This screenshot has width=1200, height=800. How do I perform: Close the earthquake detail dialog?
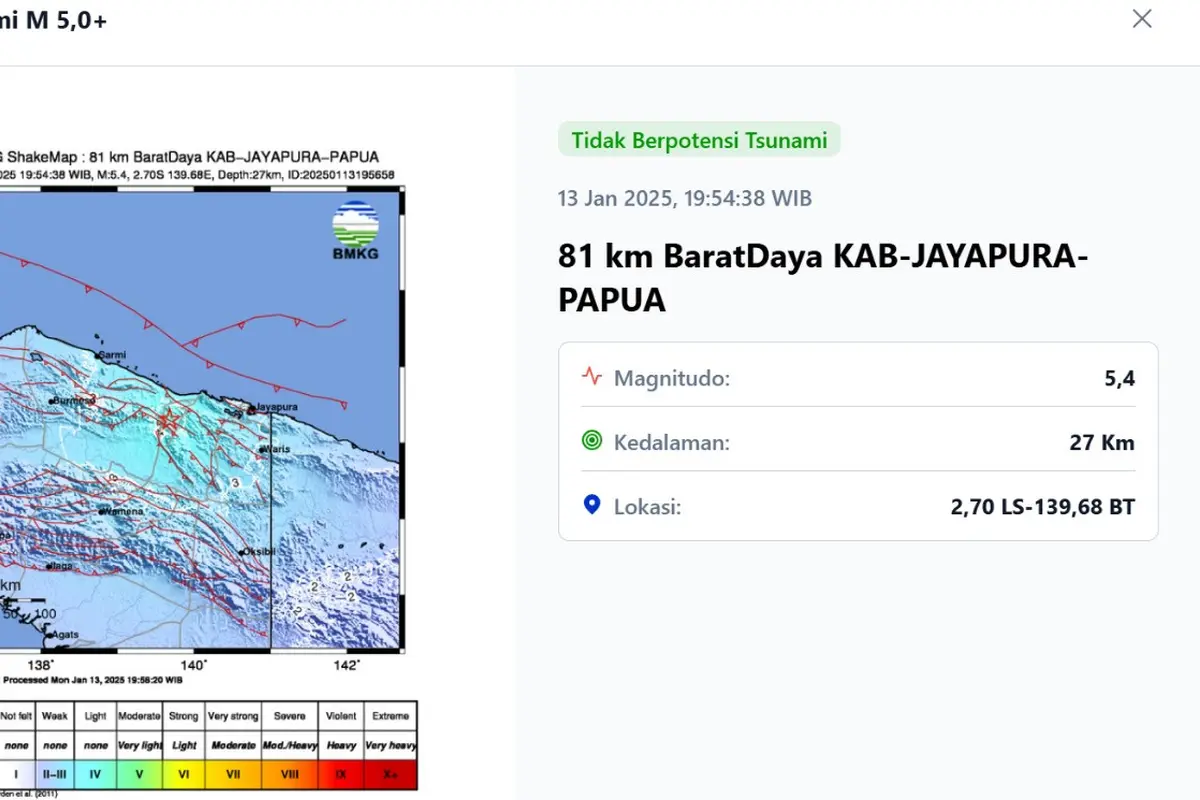[x=1141, y=18]
